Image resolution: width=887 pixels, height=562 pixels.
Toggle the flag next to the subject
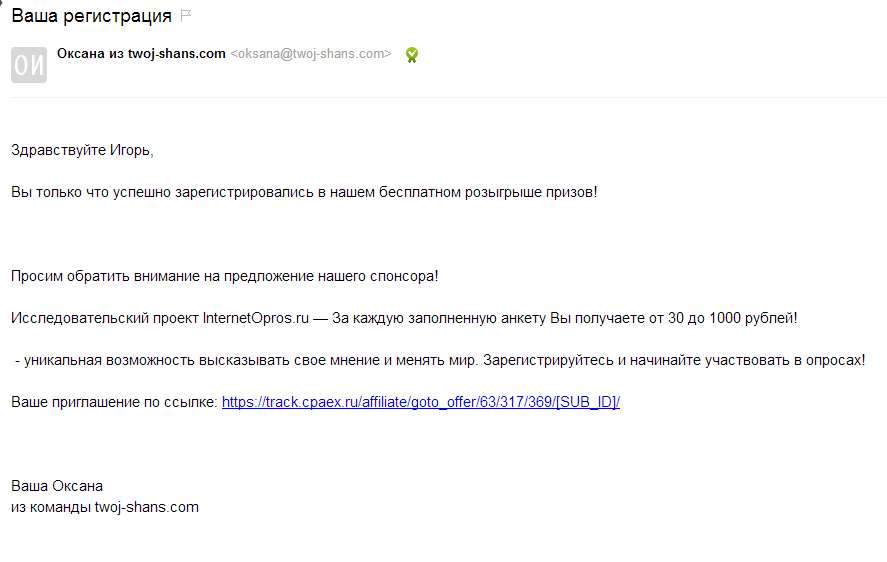(x=185, y=16)
